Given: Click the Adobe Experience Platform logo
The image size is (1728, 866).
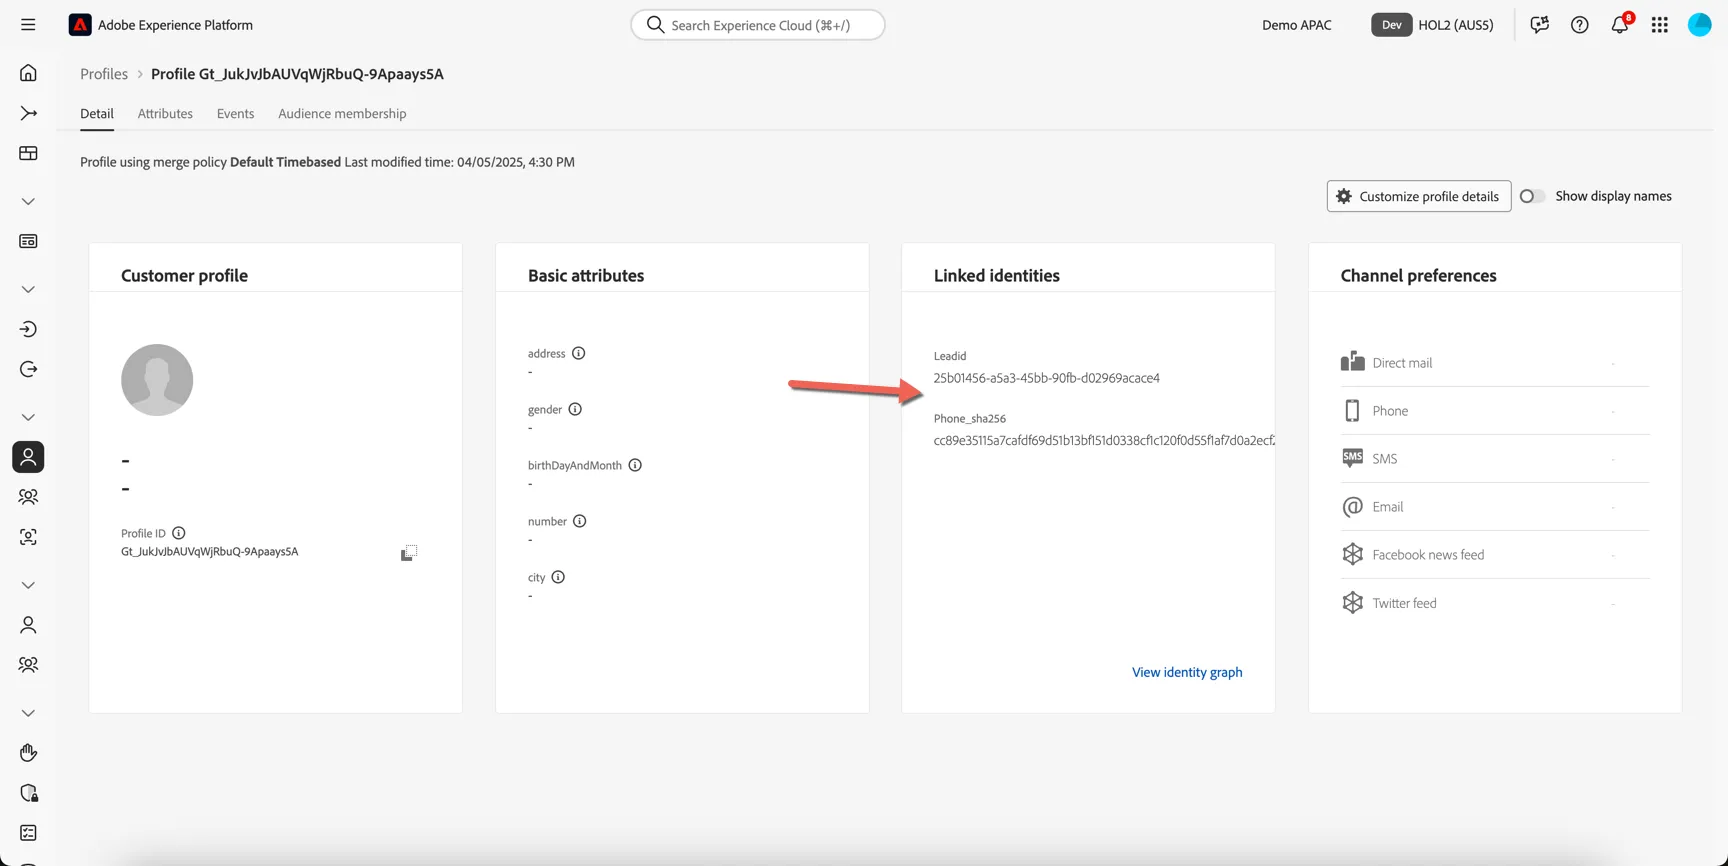Looking at the screenshot, I should click(80, 25).
